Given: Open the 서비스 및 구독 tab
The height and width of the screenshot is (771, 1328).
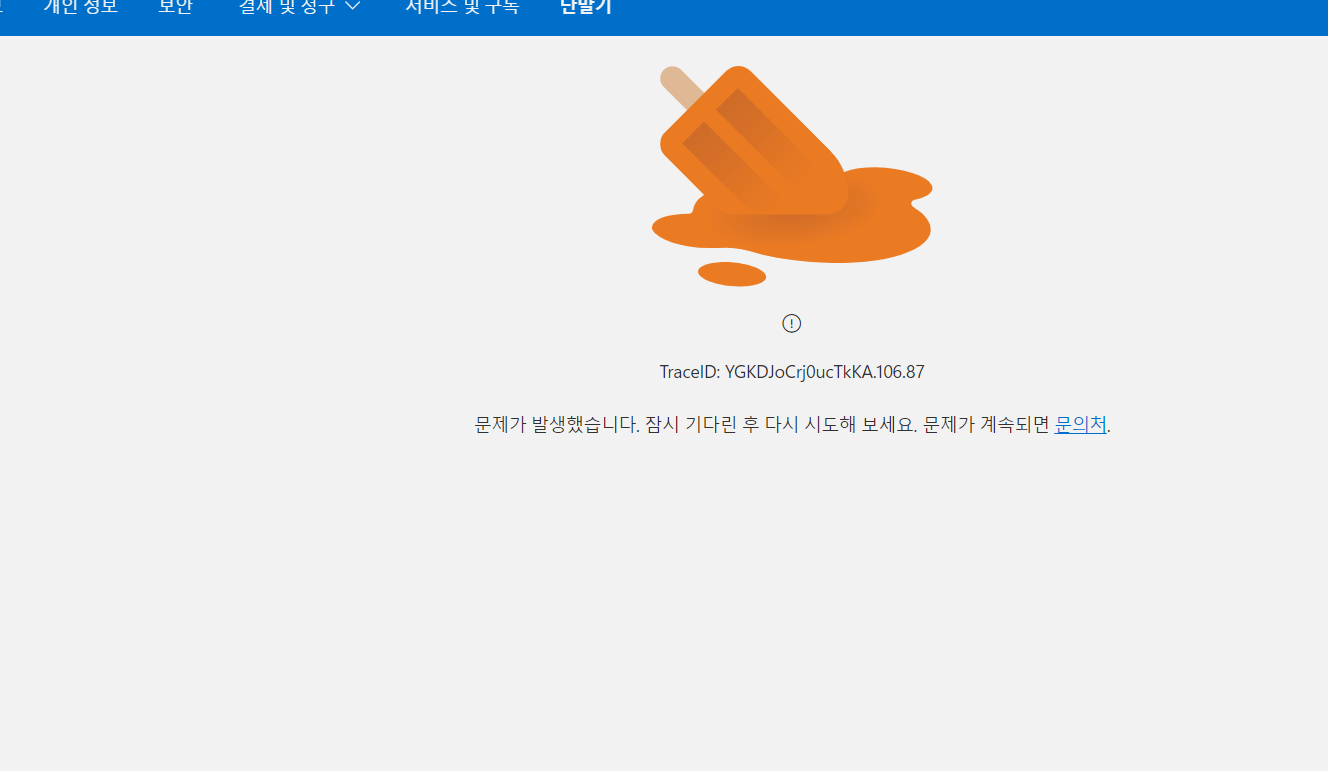Looking at the screenshot, I should coord(462,6).
